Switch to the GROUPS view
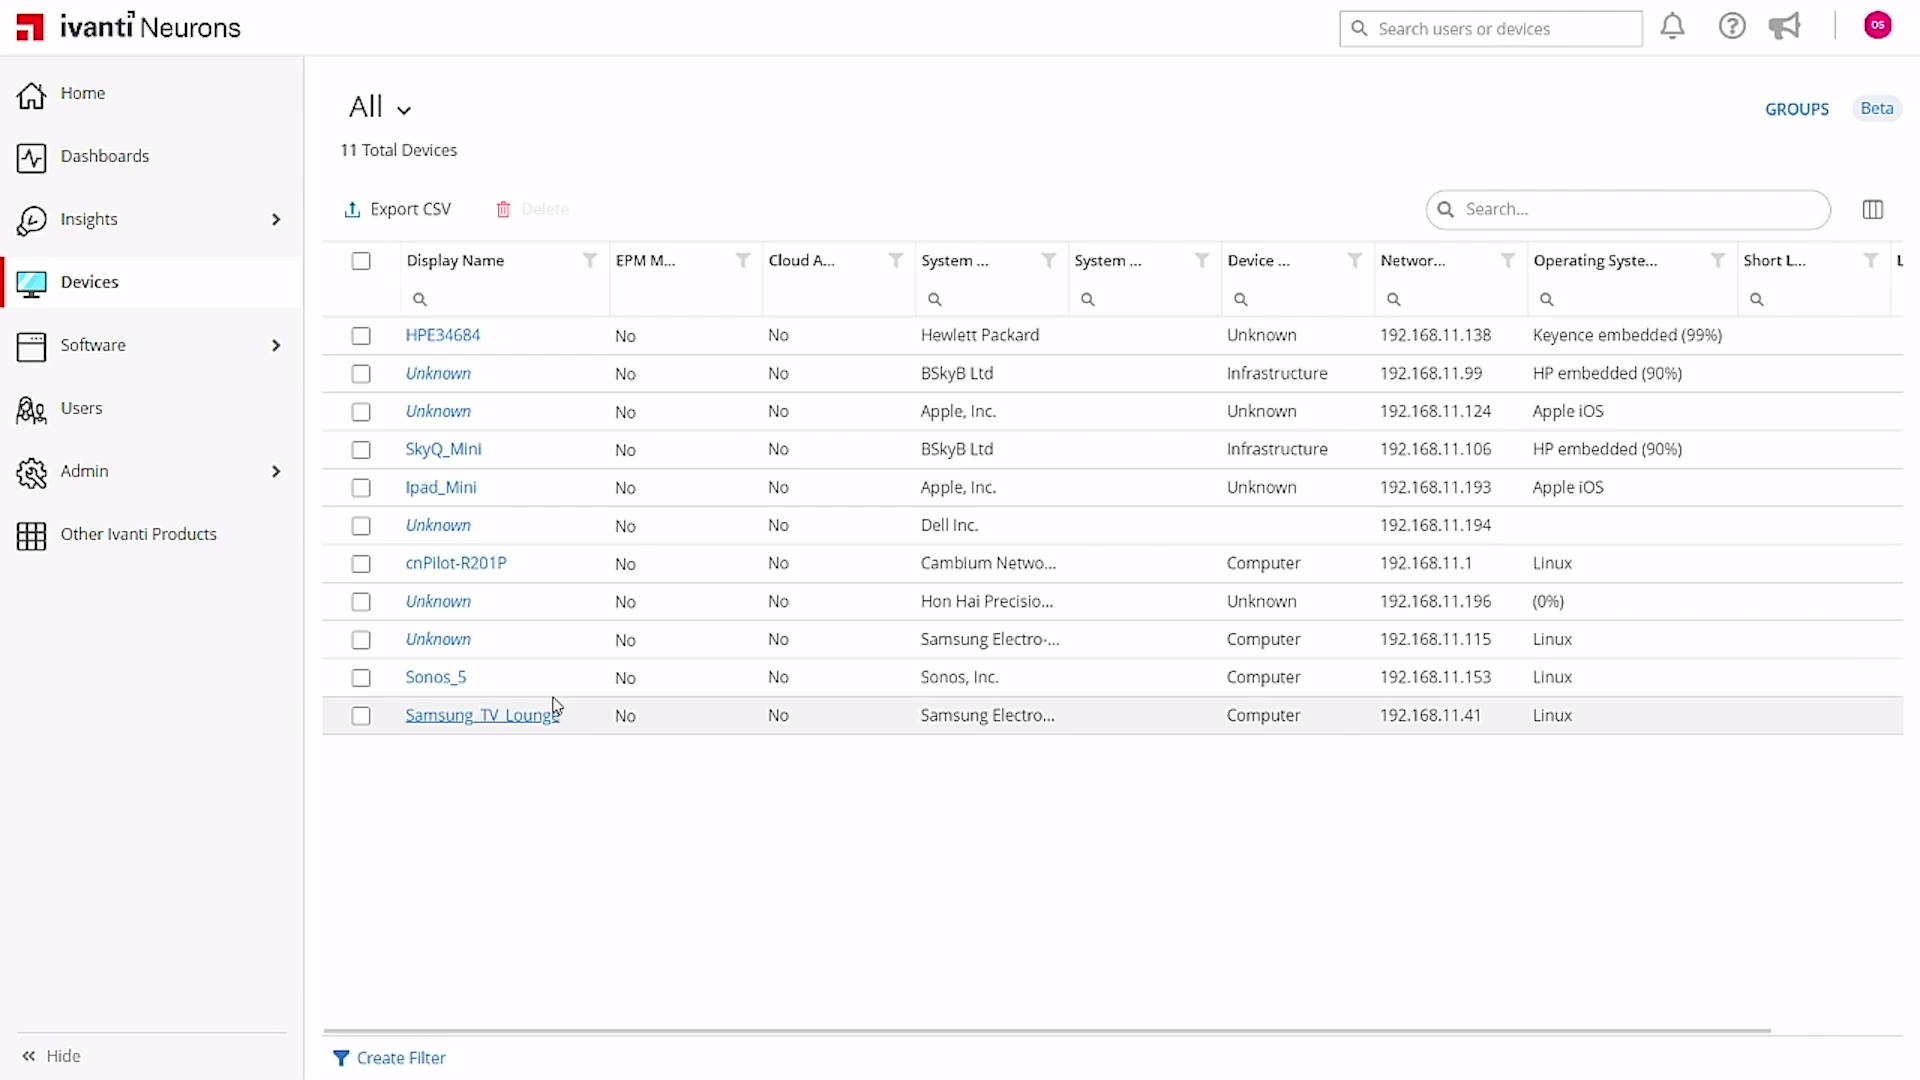The width and height of the screenshot is (1920, 1080). coord(1796,109)
